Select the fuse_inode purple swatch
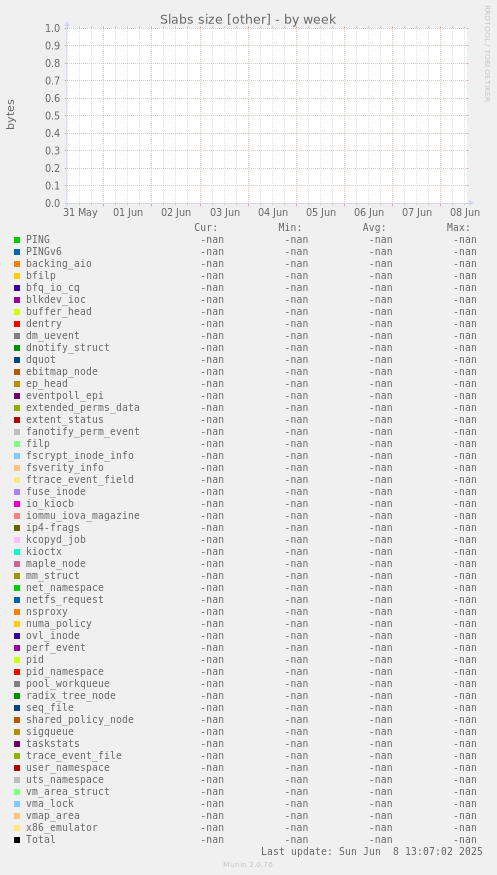Image resolution: width=497 pixels, height=875 pixels. click(x=17, y=492)
